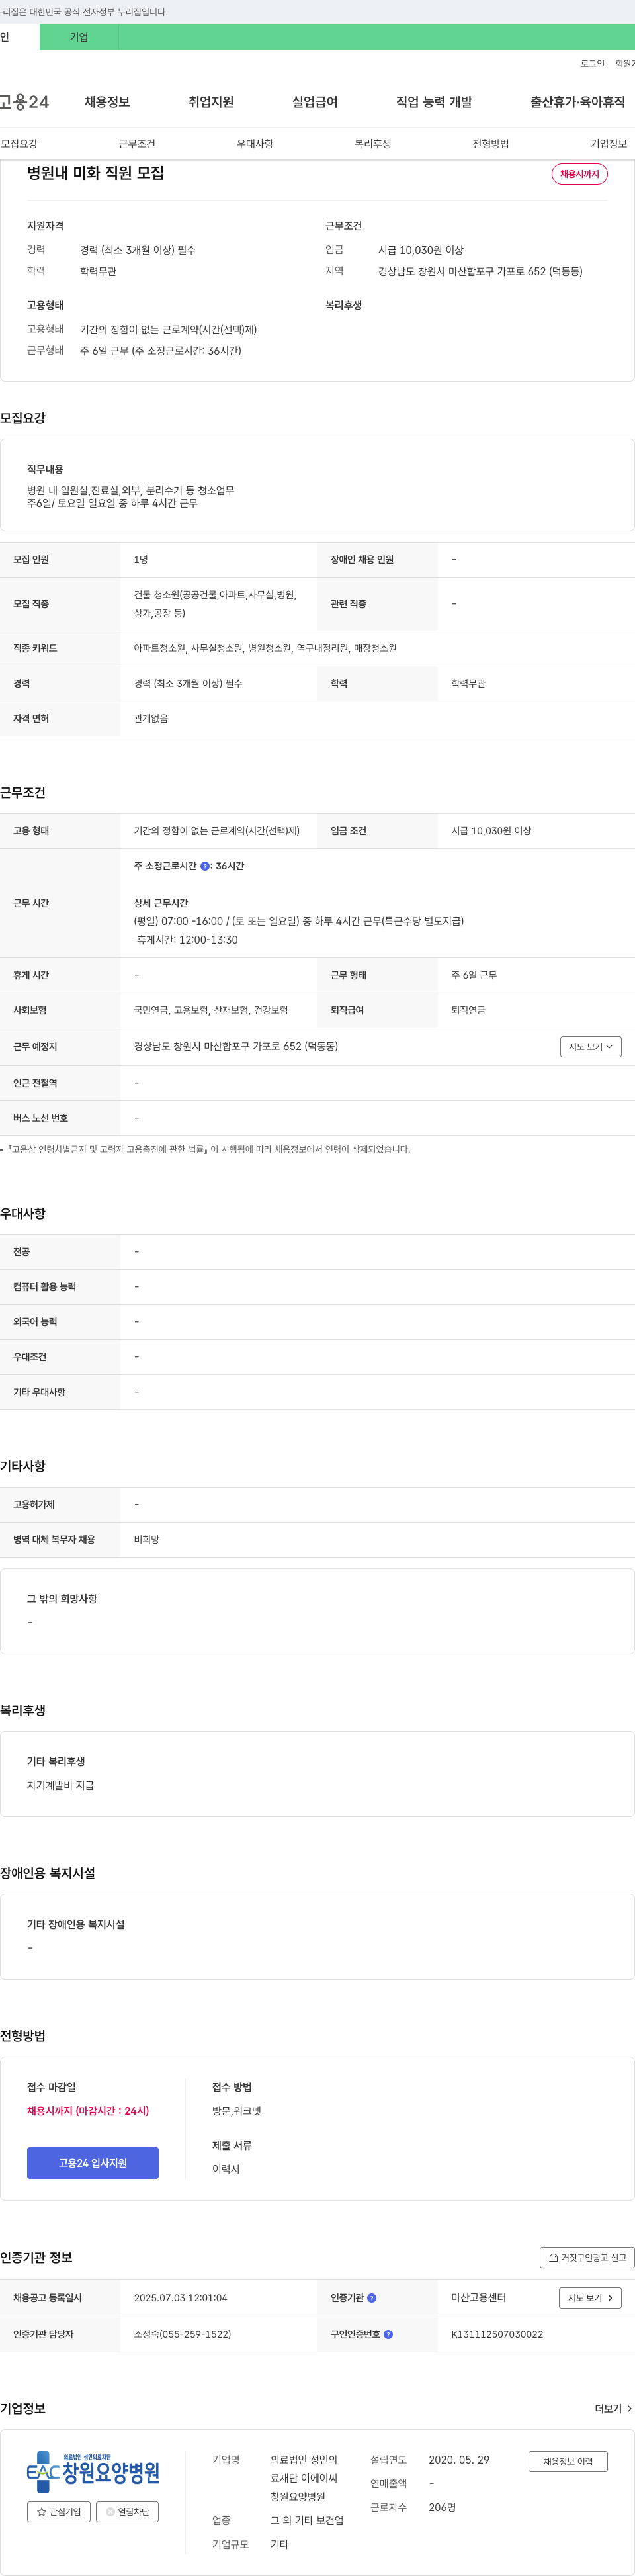Screen dimensions: 635x2576
Task: Click the 자기계발비 지급 benefit text
Action: coord(60,1785)
